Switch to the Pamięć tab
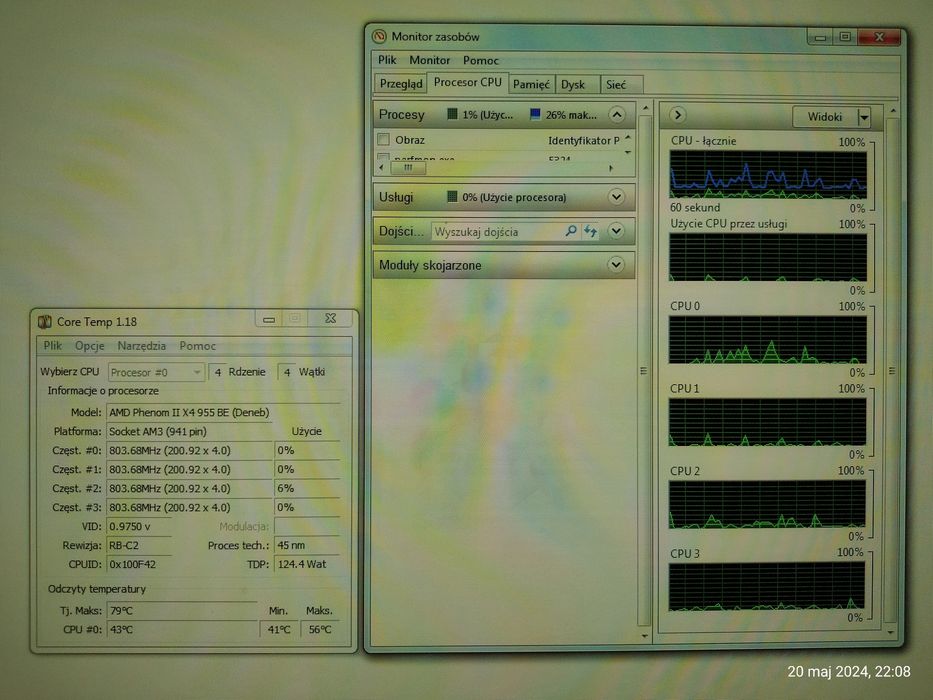Image resolution: width=933 pixels, height=700 pixels. [531, 85]
